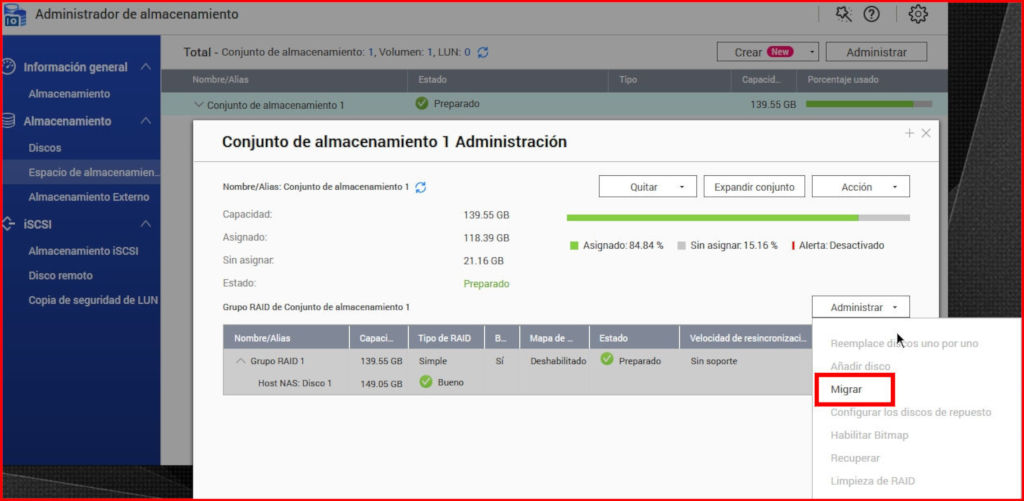
Task: Click the Expandir conjunto button
Action: click(753, 187)
